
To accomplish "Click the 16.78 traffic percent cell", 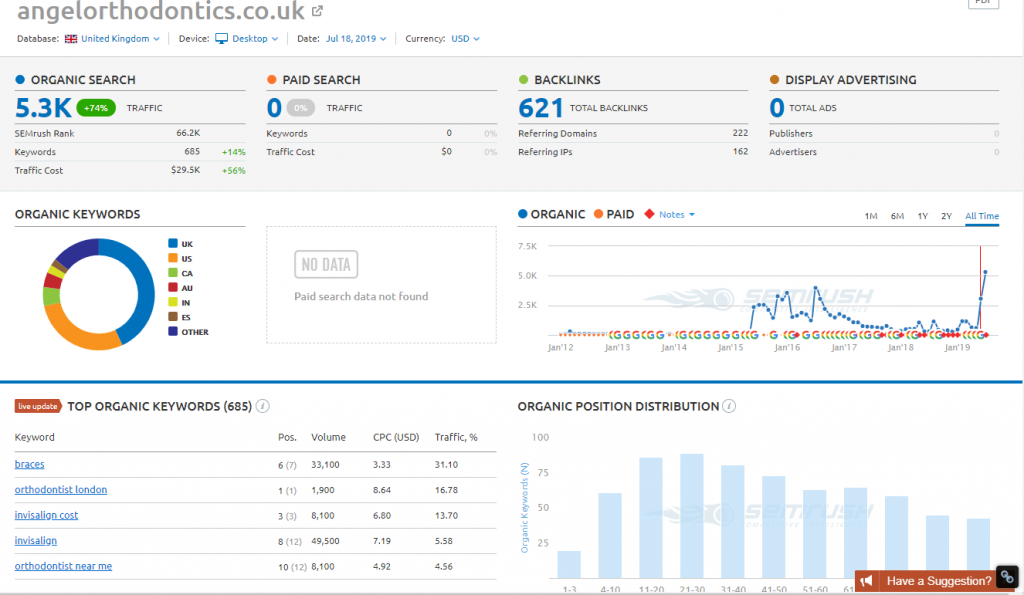I will click(446, 490).
